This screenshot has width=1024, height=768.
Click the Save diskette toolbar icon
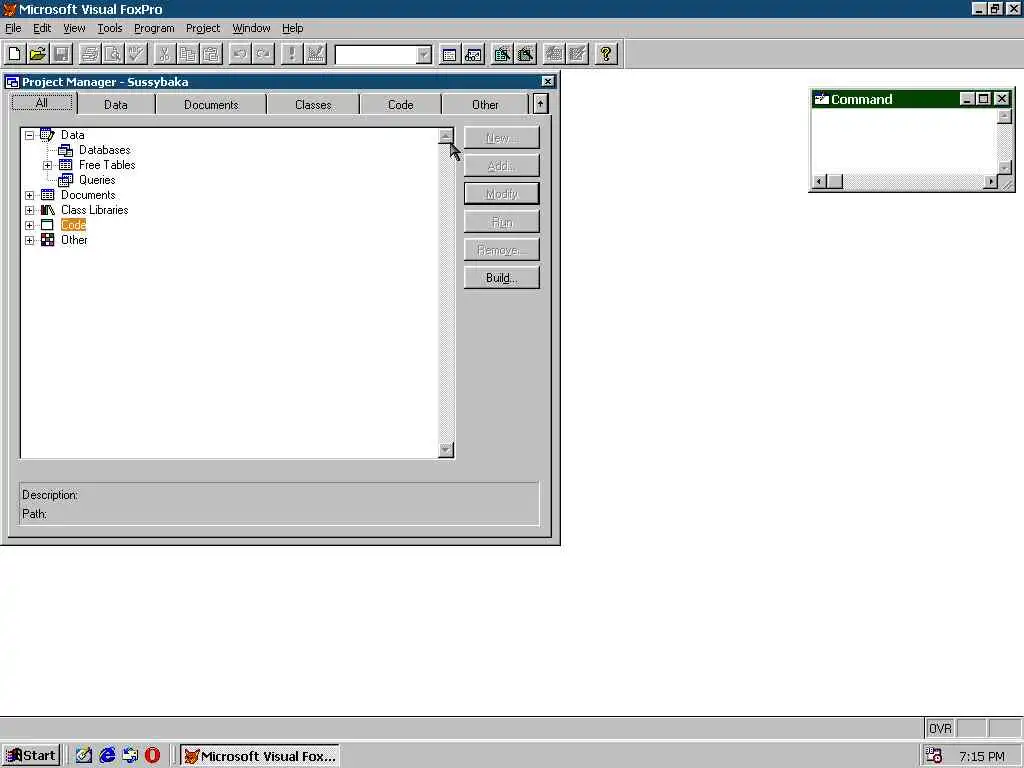pyautogui.click(x=61, y=54)
